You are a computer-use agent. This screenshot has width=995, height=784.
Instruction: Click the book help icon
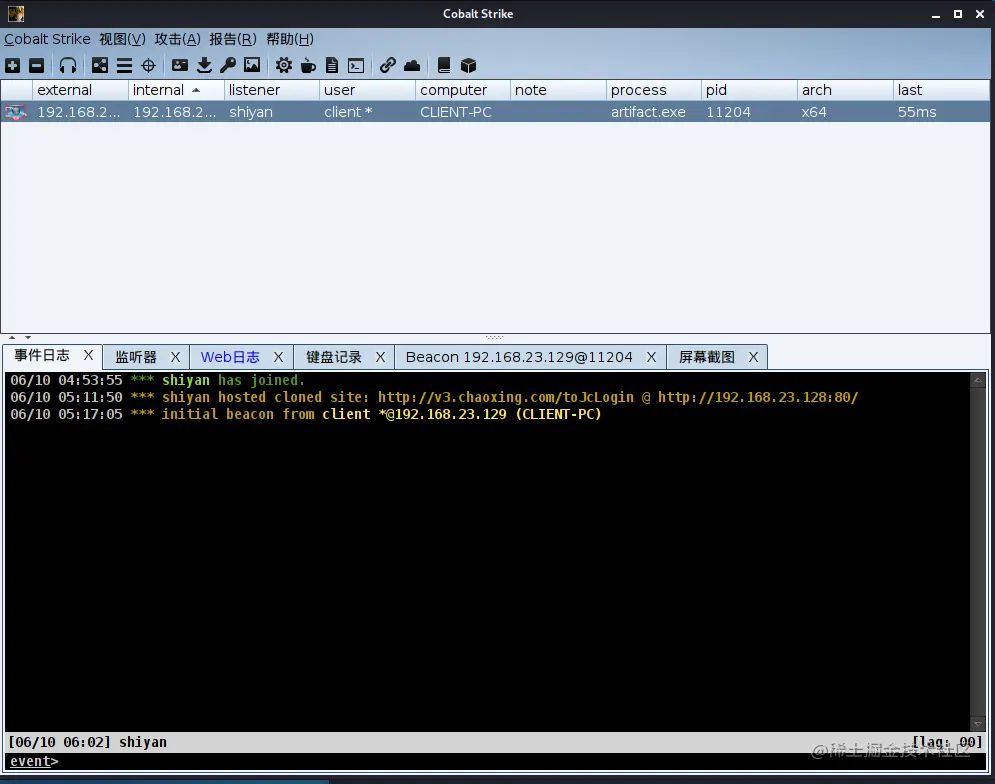(444, 65)
